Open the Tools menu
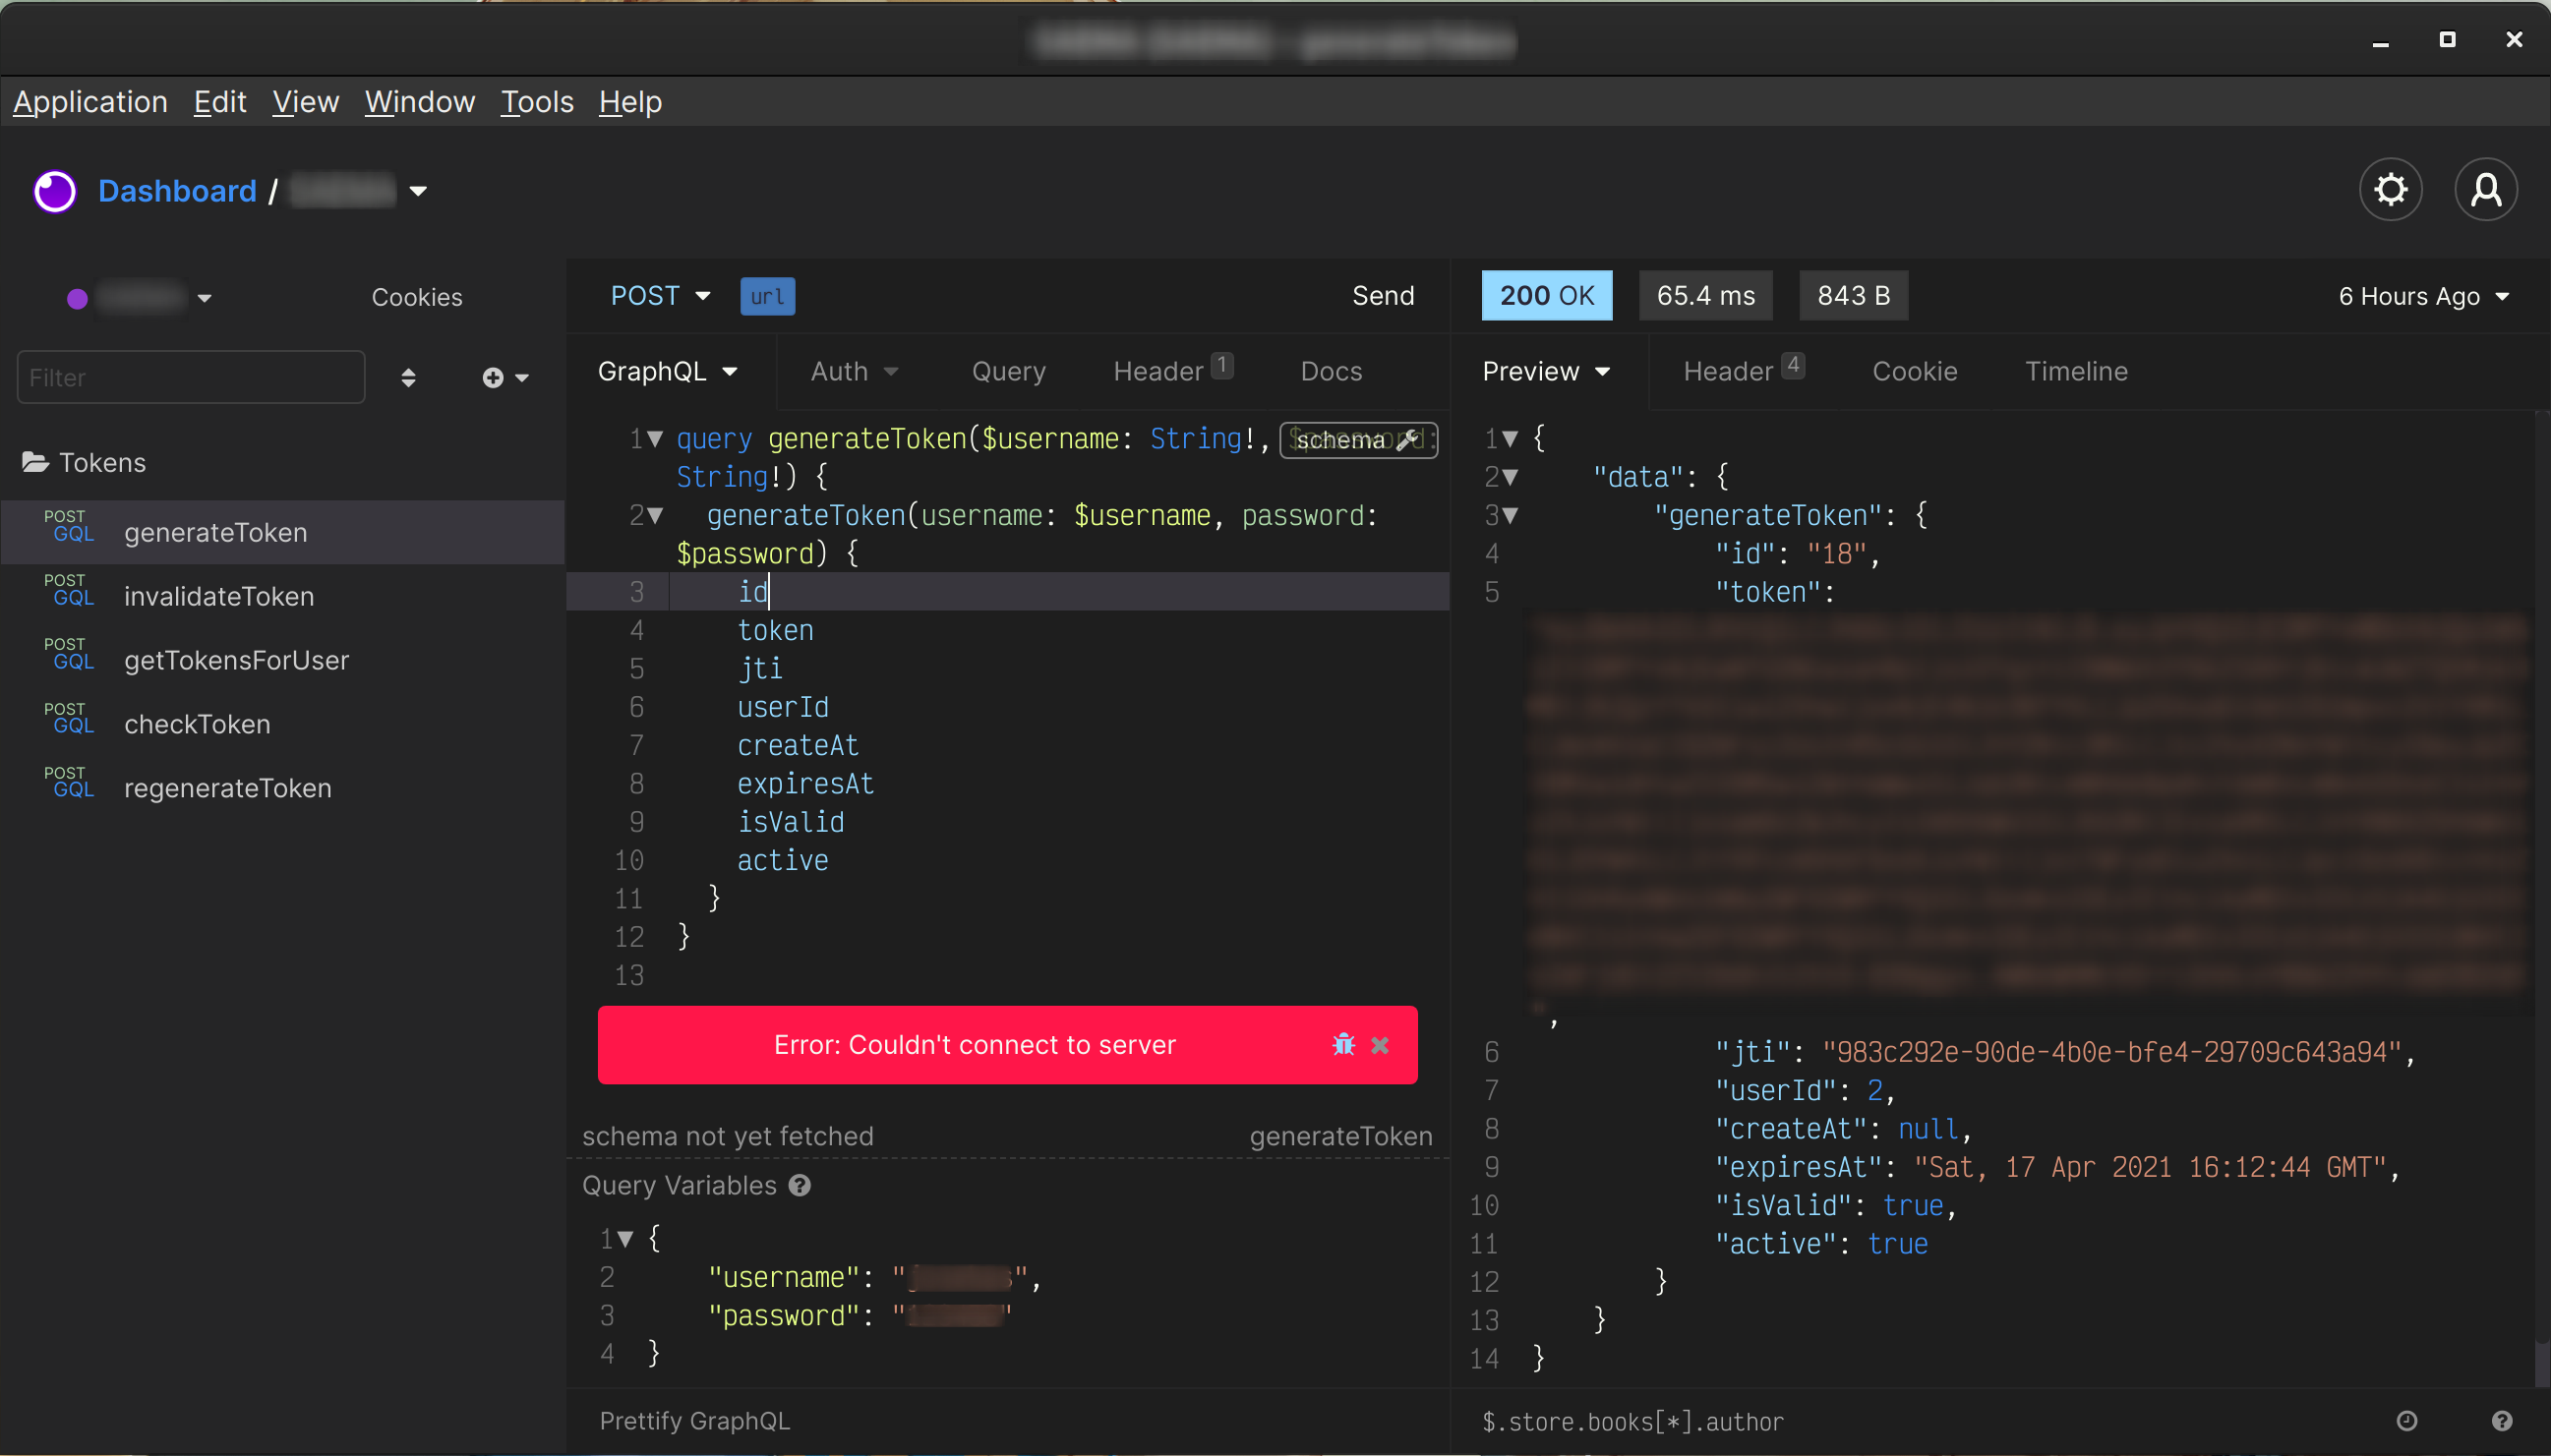The width and height of the screenshot is (2551, 1456). click(x=537, y=102)
